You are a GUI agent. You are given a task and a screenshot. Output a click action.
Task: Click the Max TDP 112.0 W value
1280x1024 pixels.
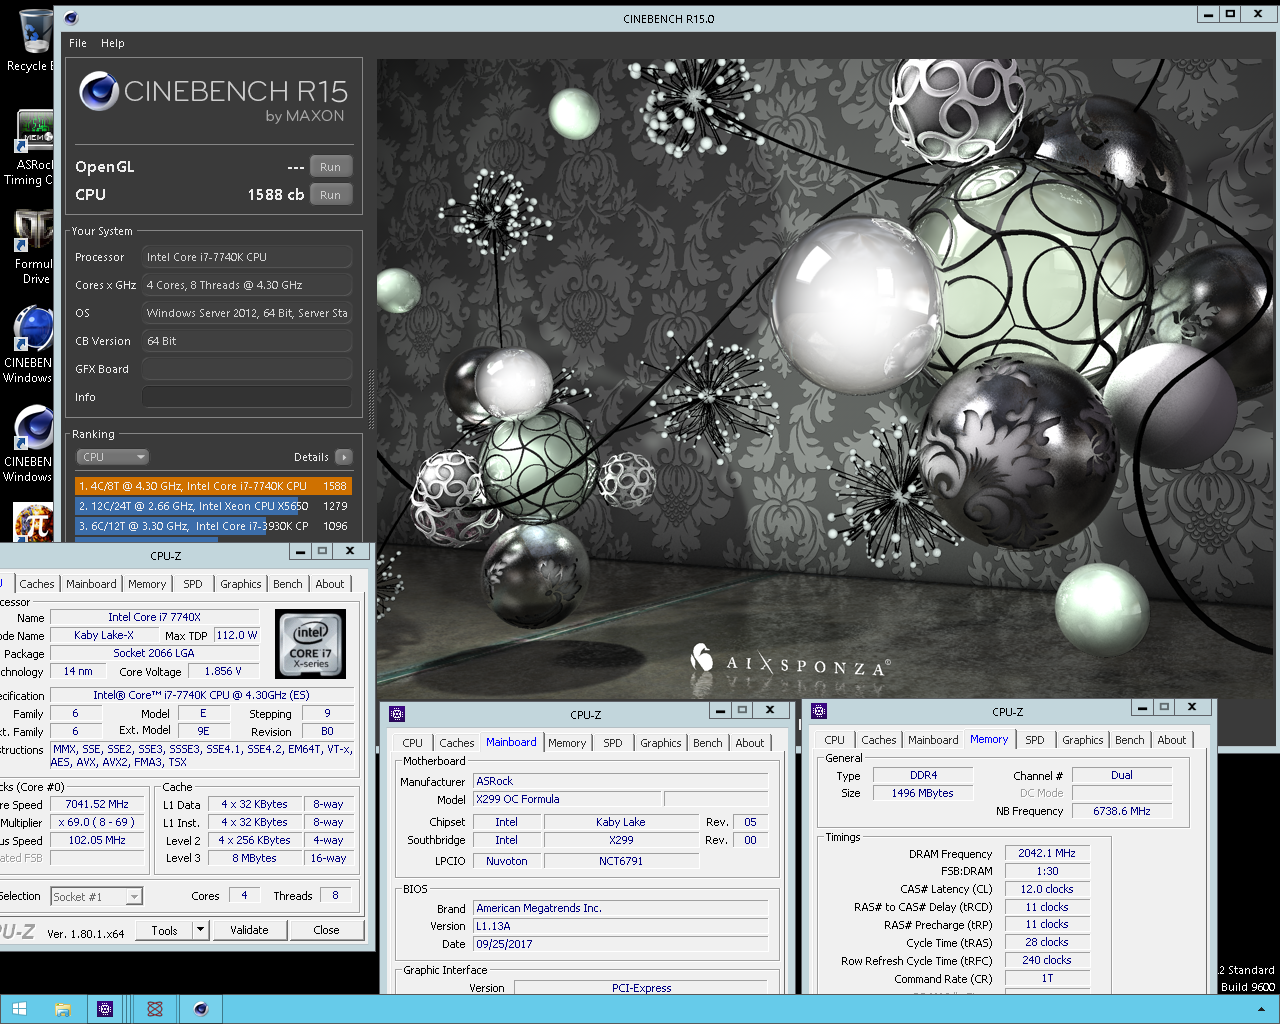pyautogui.click(x=237, y=635)
